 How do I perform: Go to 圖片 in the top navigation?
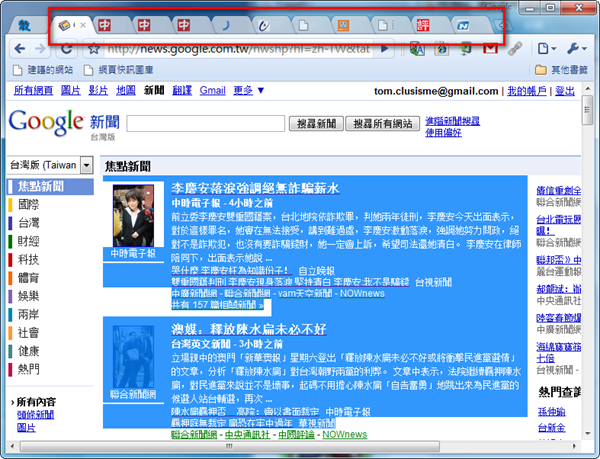[x=71, y=91]
